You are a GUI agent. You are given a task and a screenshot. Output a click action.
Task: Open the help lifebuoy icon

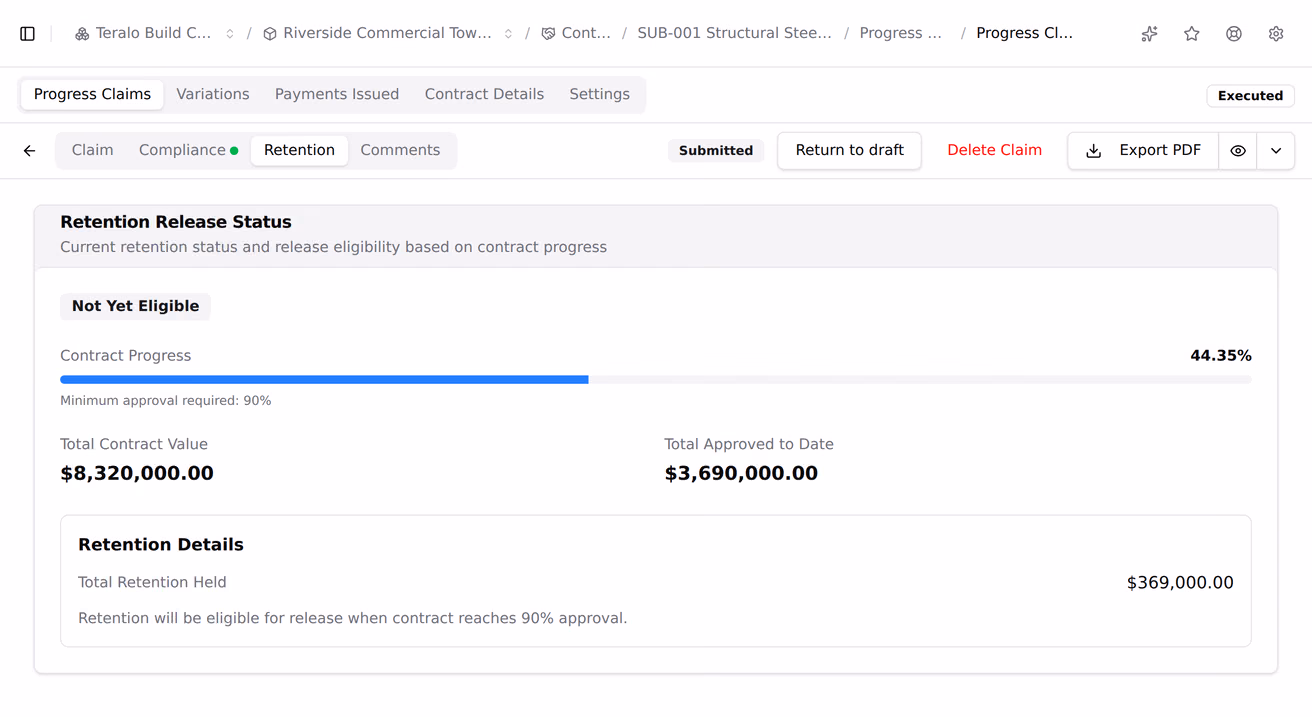tap(1234, 34)
